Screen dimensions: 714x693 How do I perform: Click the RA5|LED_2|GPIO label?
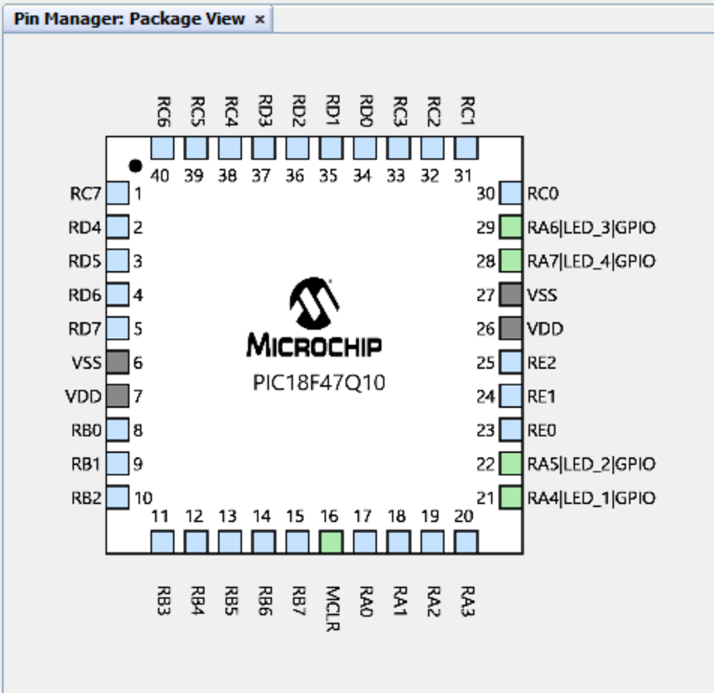tap(591, 464)
